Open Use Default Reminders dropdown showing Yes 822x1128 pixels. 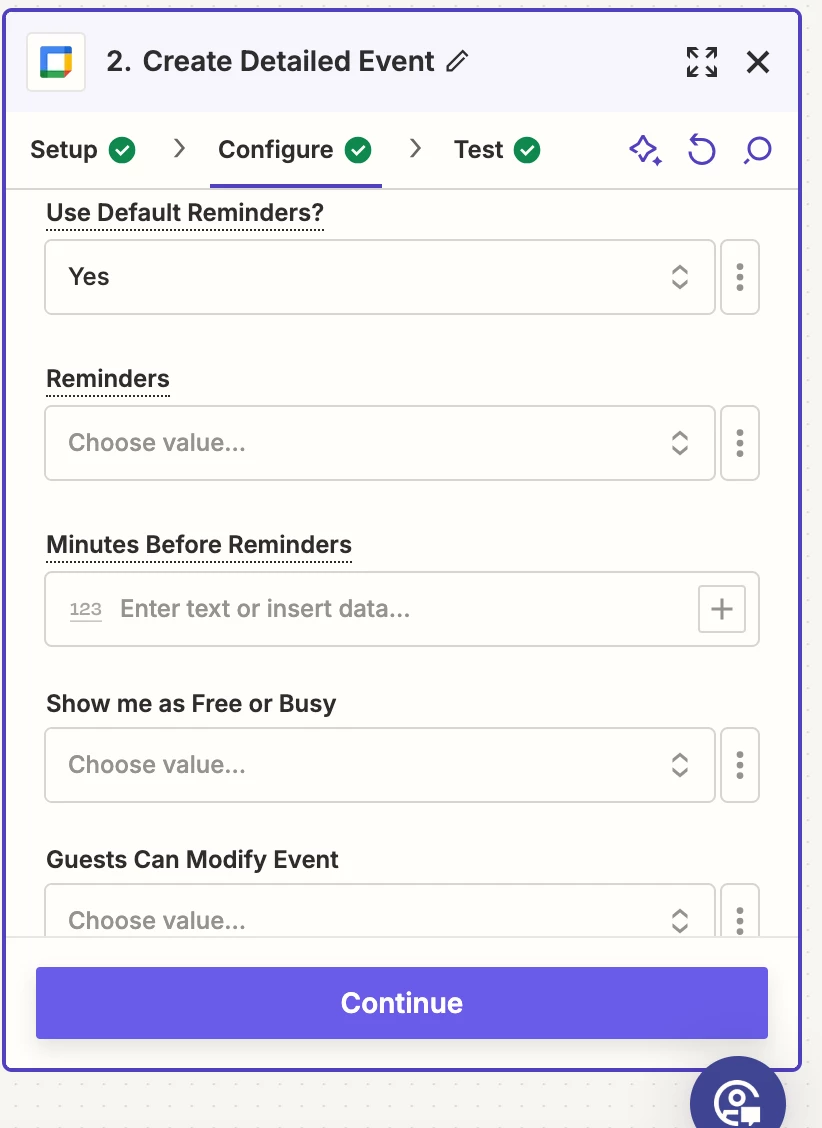point(380,277)
